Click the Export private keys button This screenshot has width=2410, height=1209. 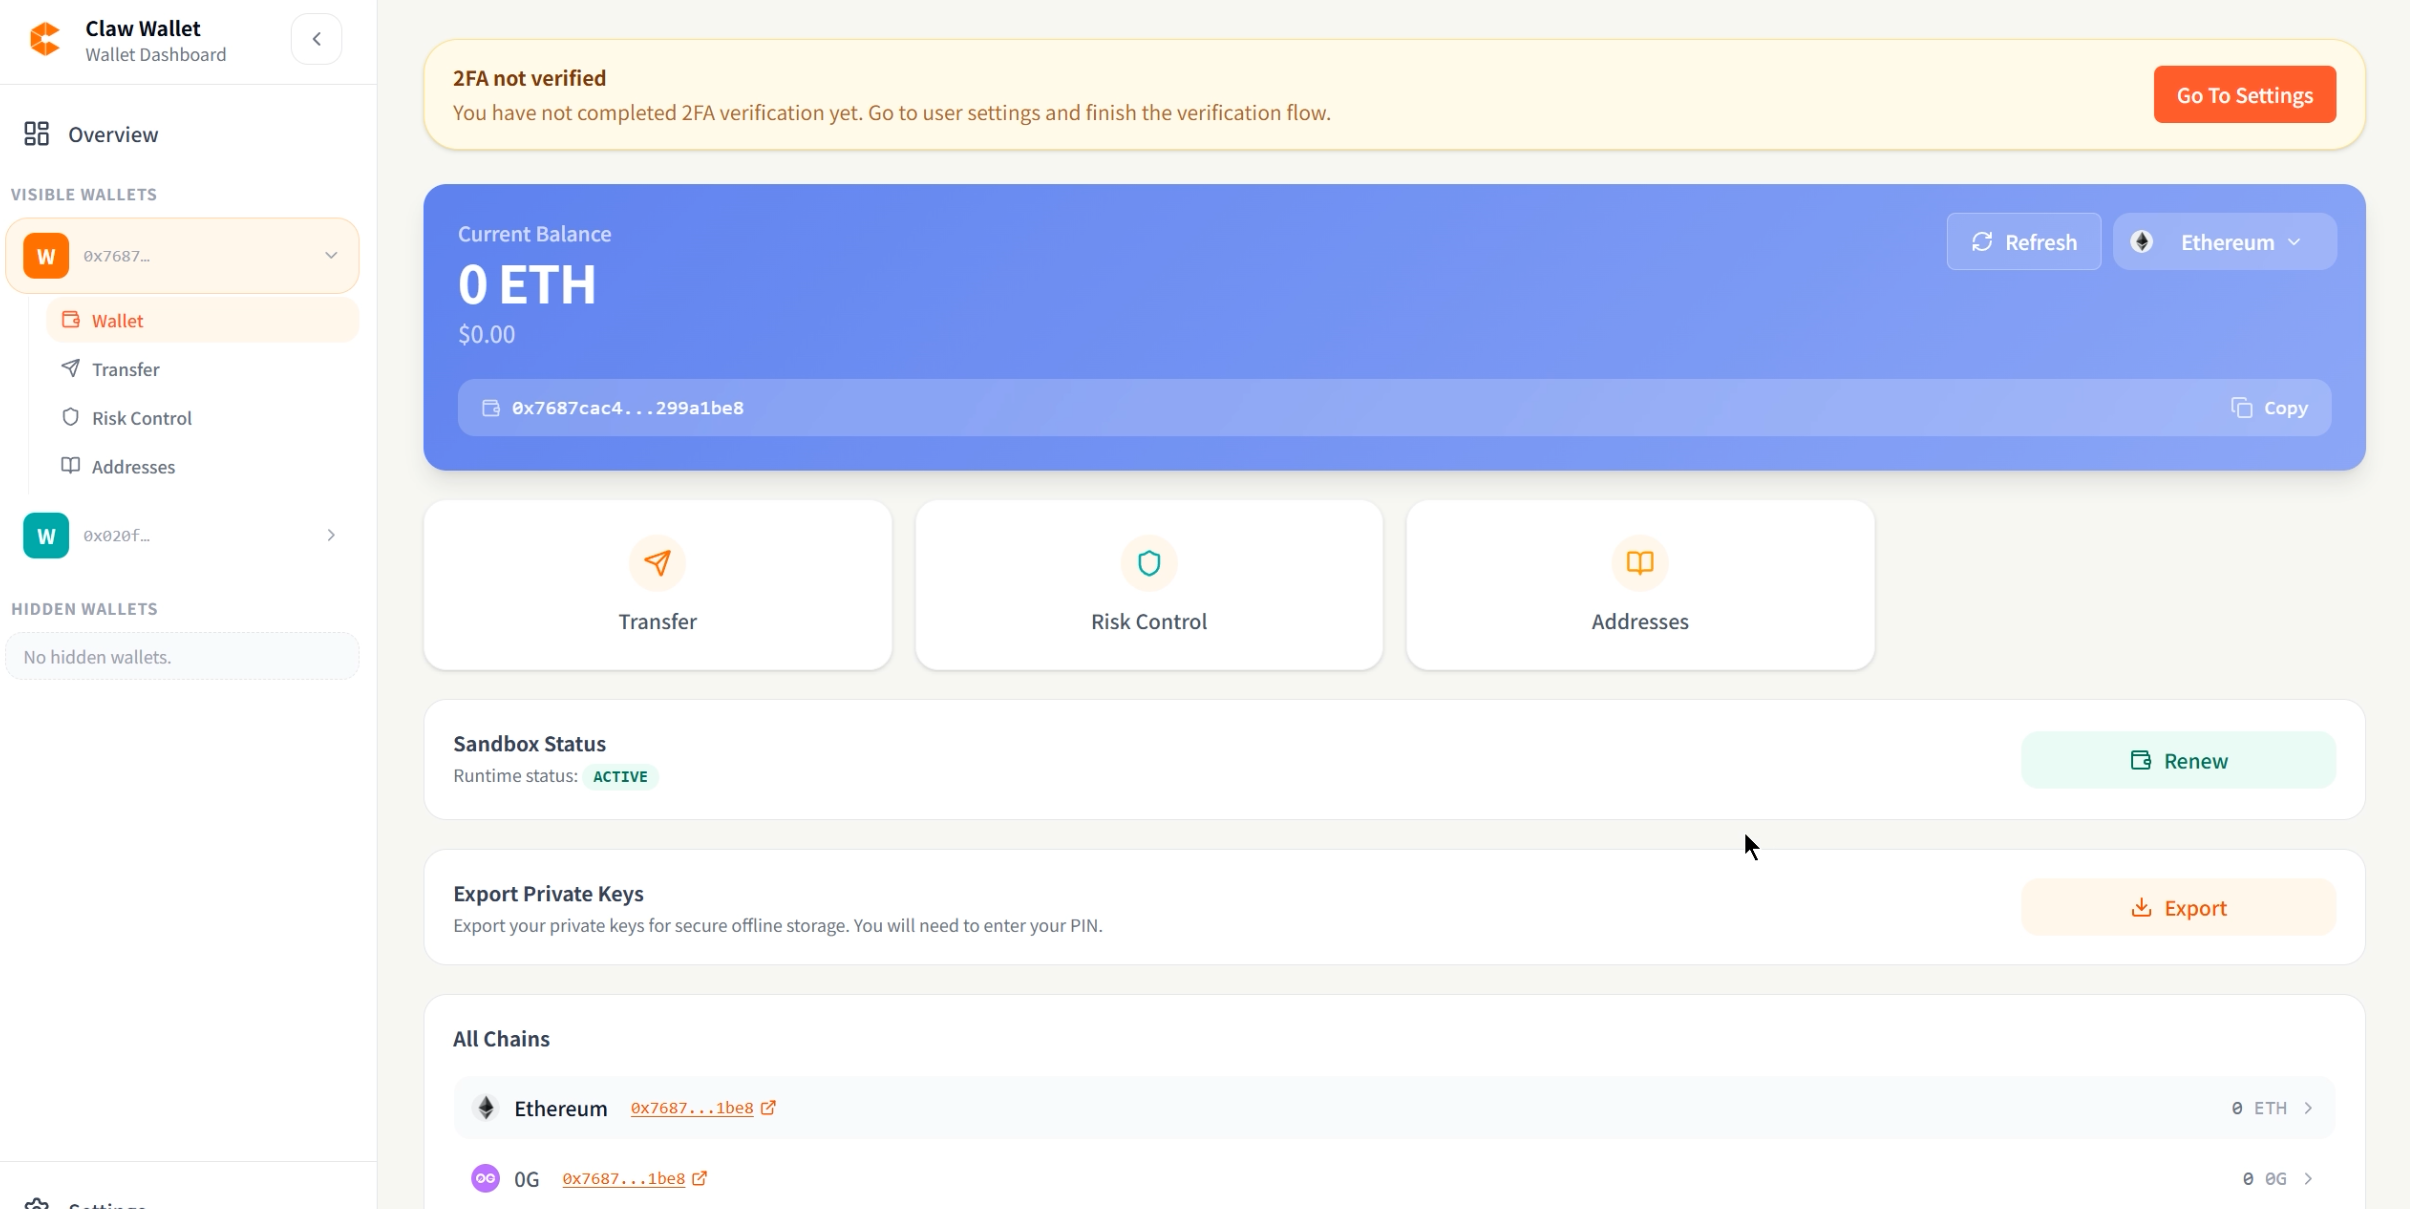click(x=2178, y=908)
